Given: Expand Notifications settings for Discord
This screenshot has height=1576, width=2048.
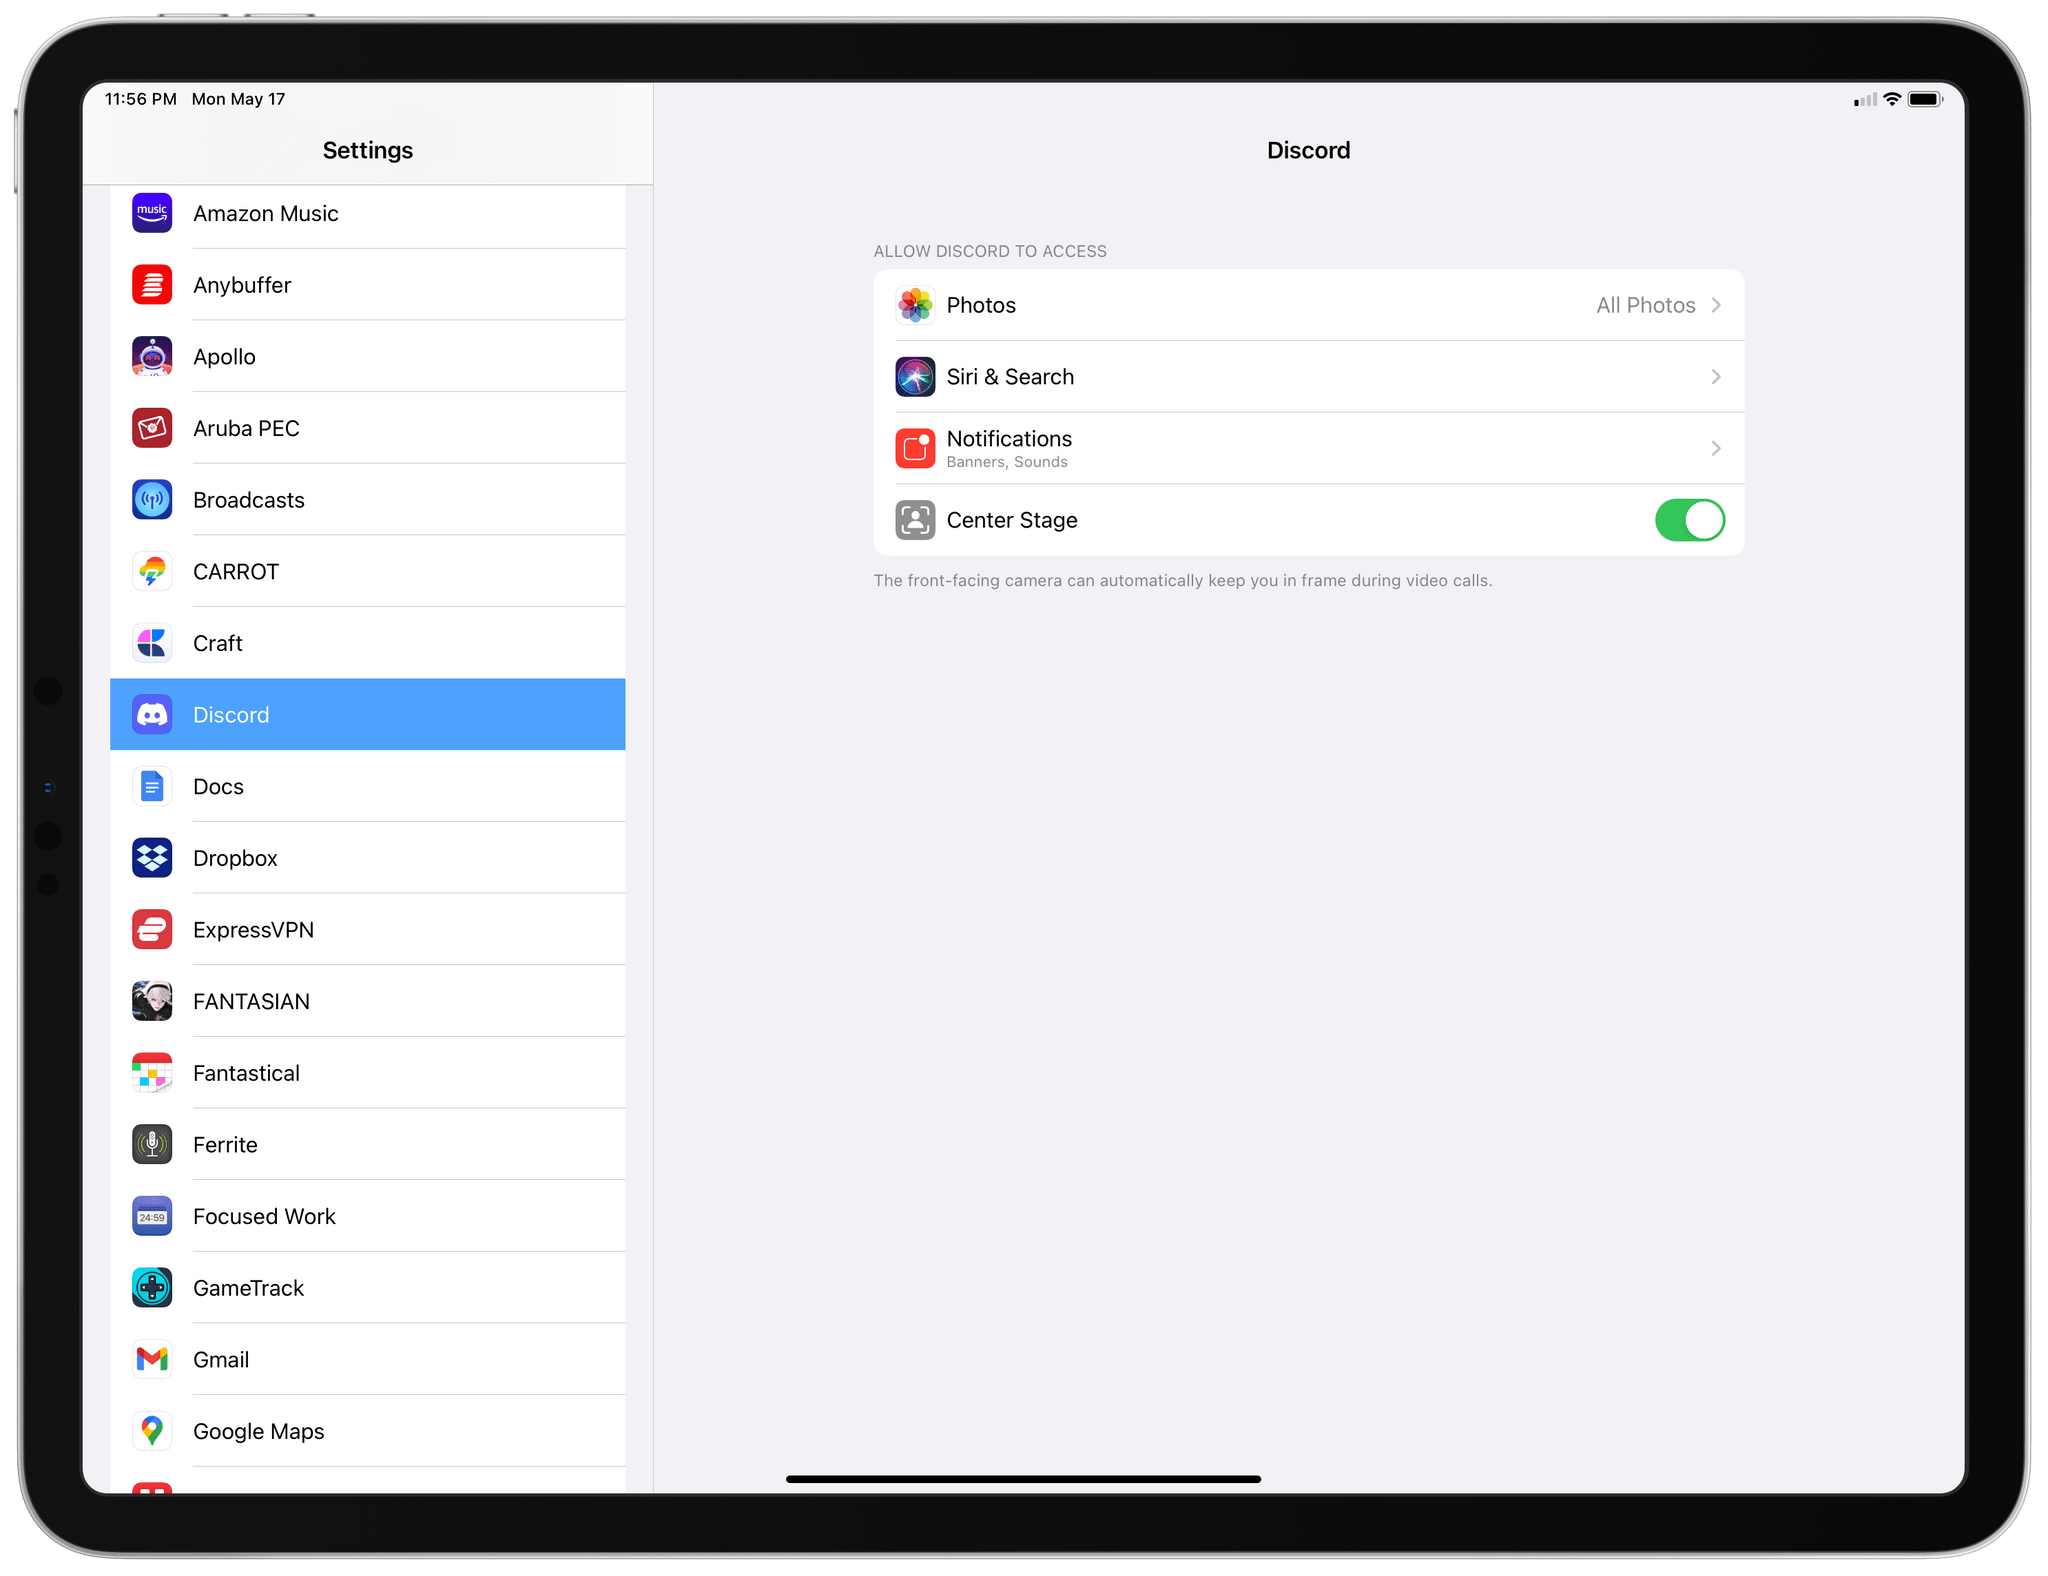Looking at the screenshot, I should point(1306,447).
